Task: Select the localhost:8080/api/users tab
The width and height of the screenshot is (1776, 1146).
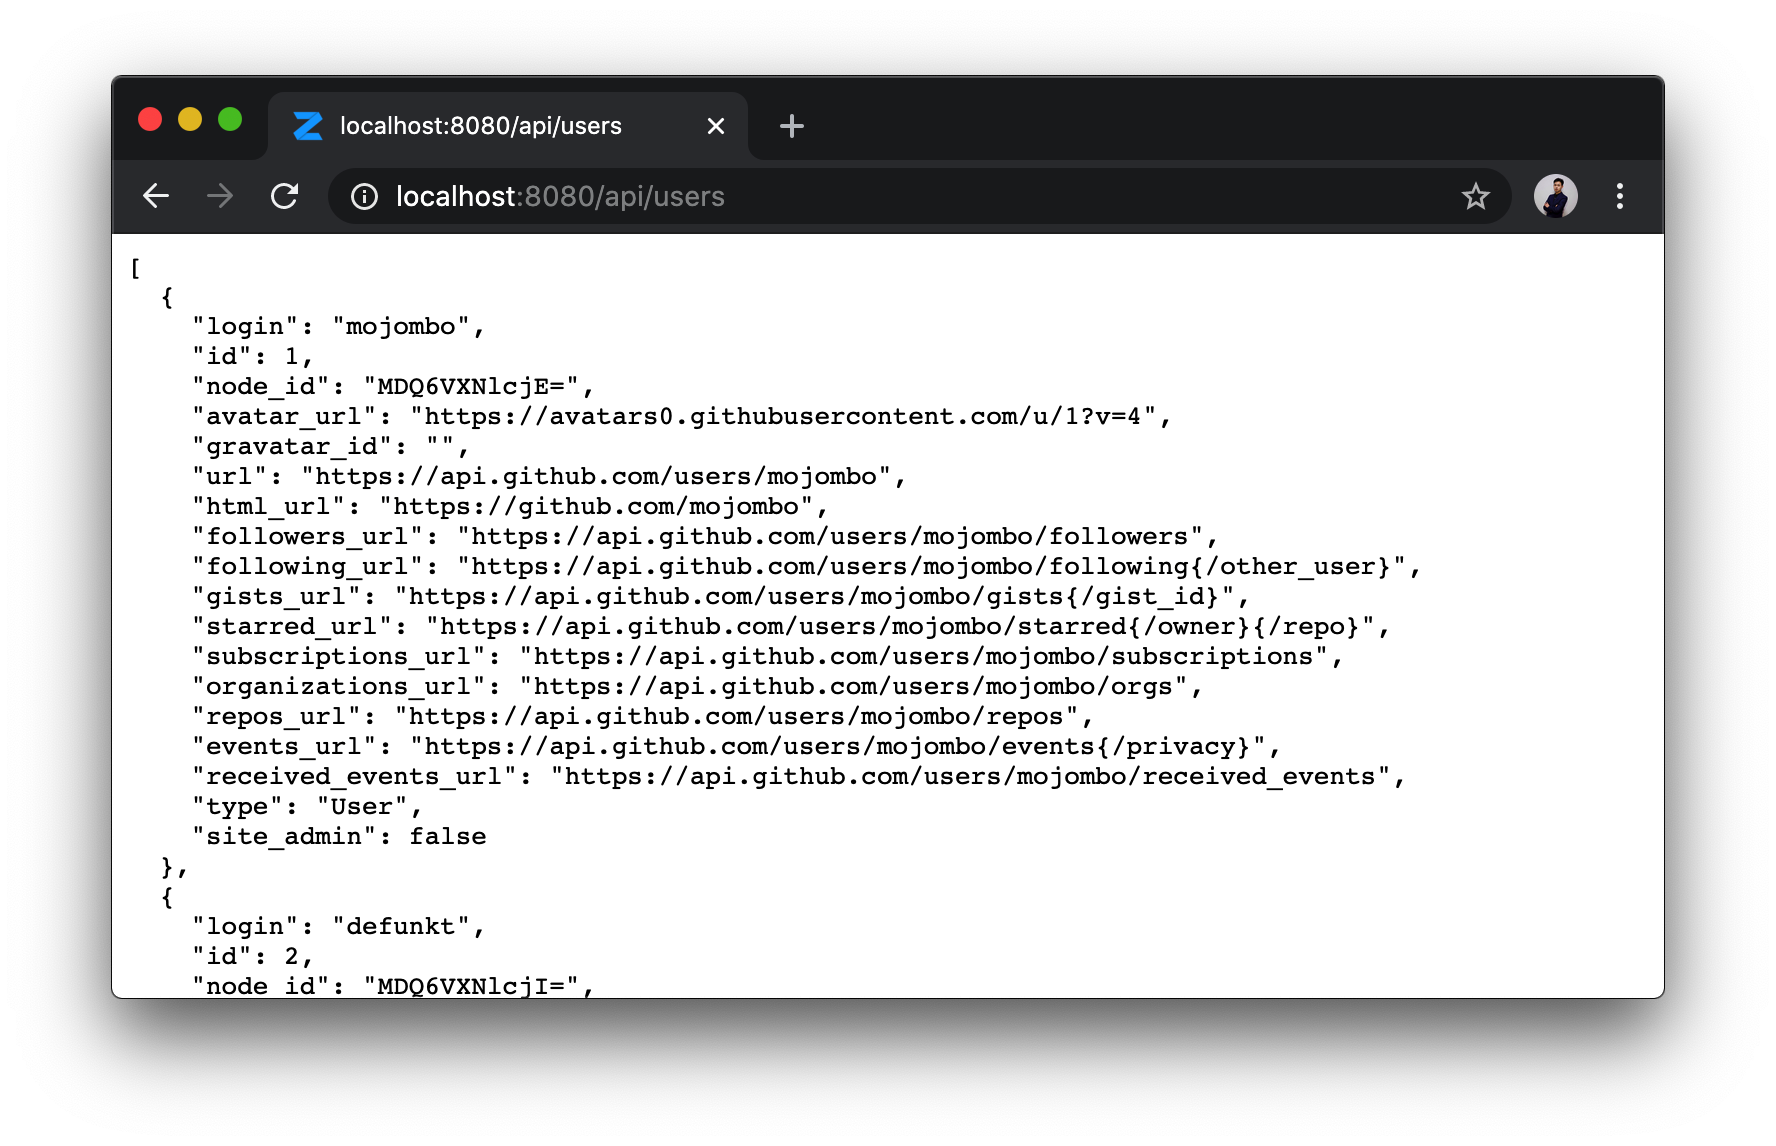Action: [508, 126]
